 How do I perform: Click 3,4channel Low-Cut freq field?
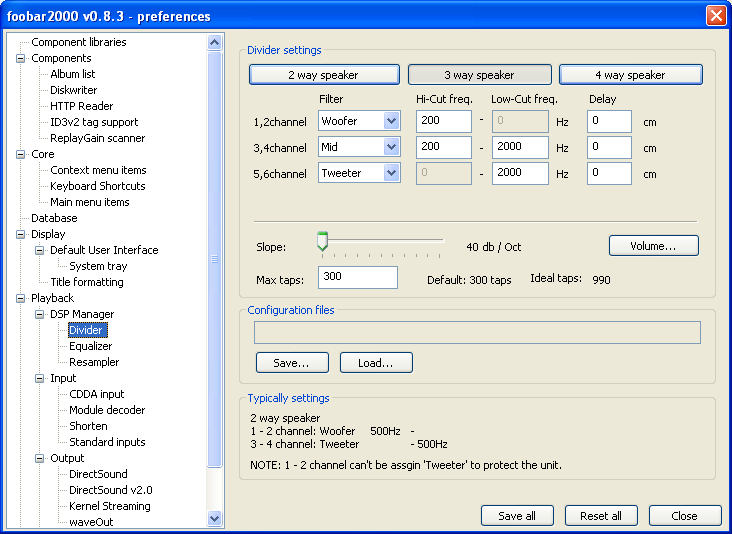520,148
